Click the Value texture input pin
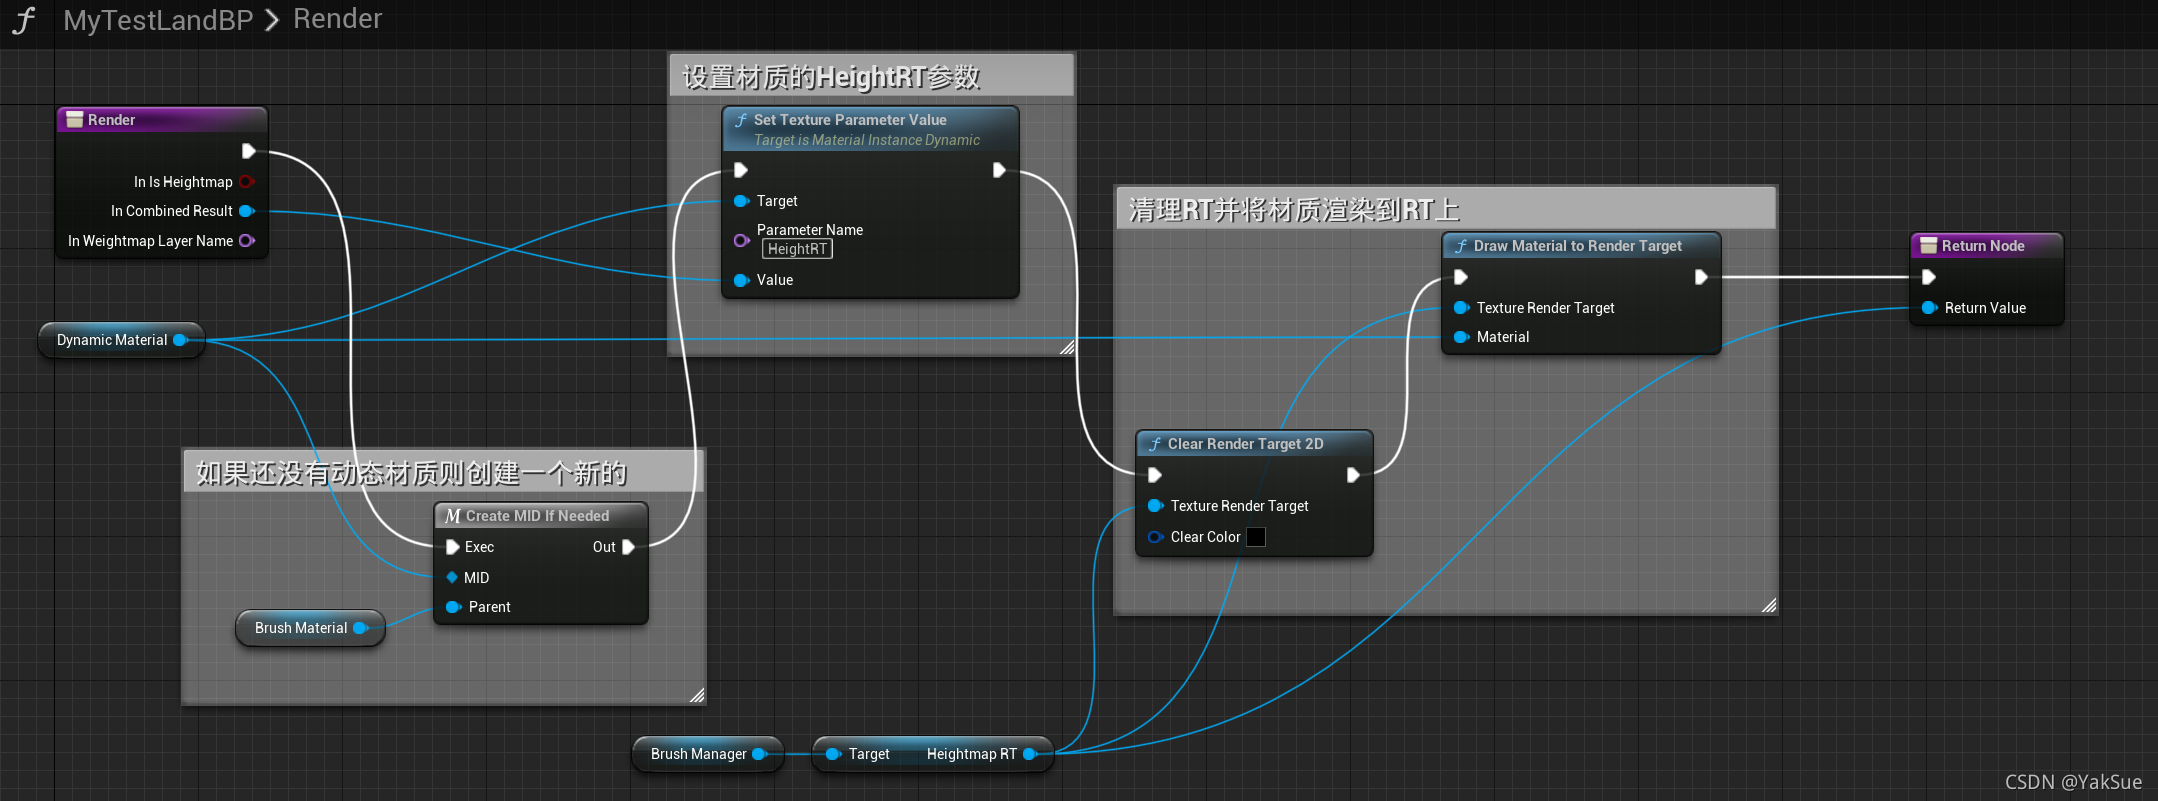Image resolution: width=2158 pixels, height=801 pixels. pyautogui.click(x=741, y=280)
